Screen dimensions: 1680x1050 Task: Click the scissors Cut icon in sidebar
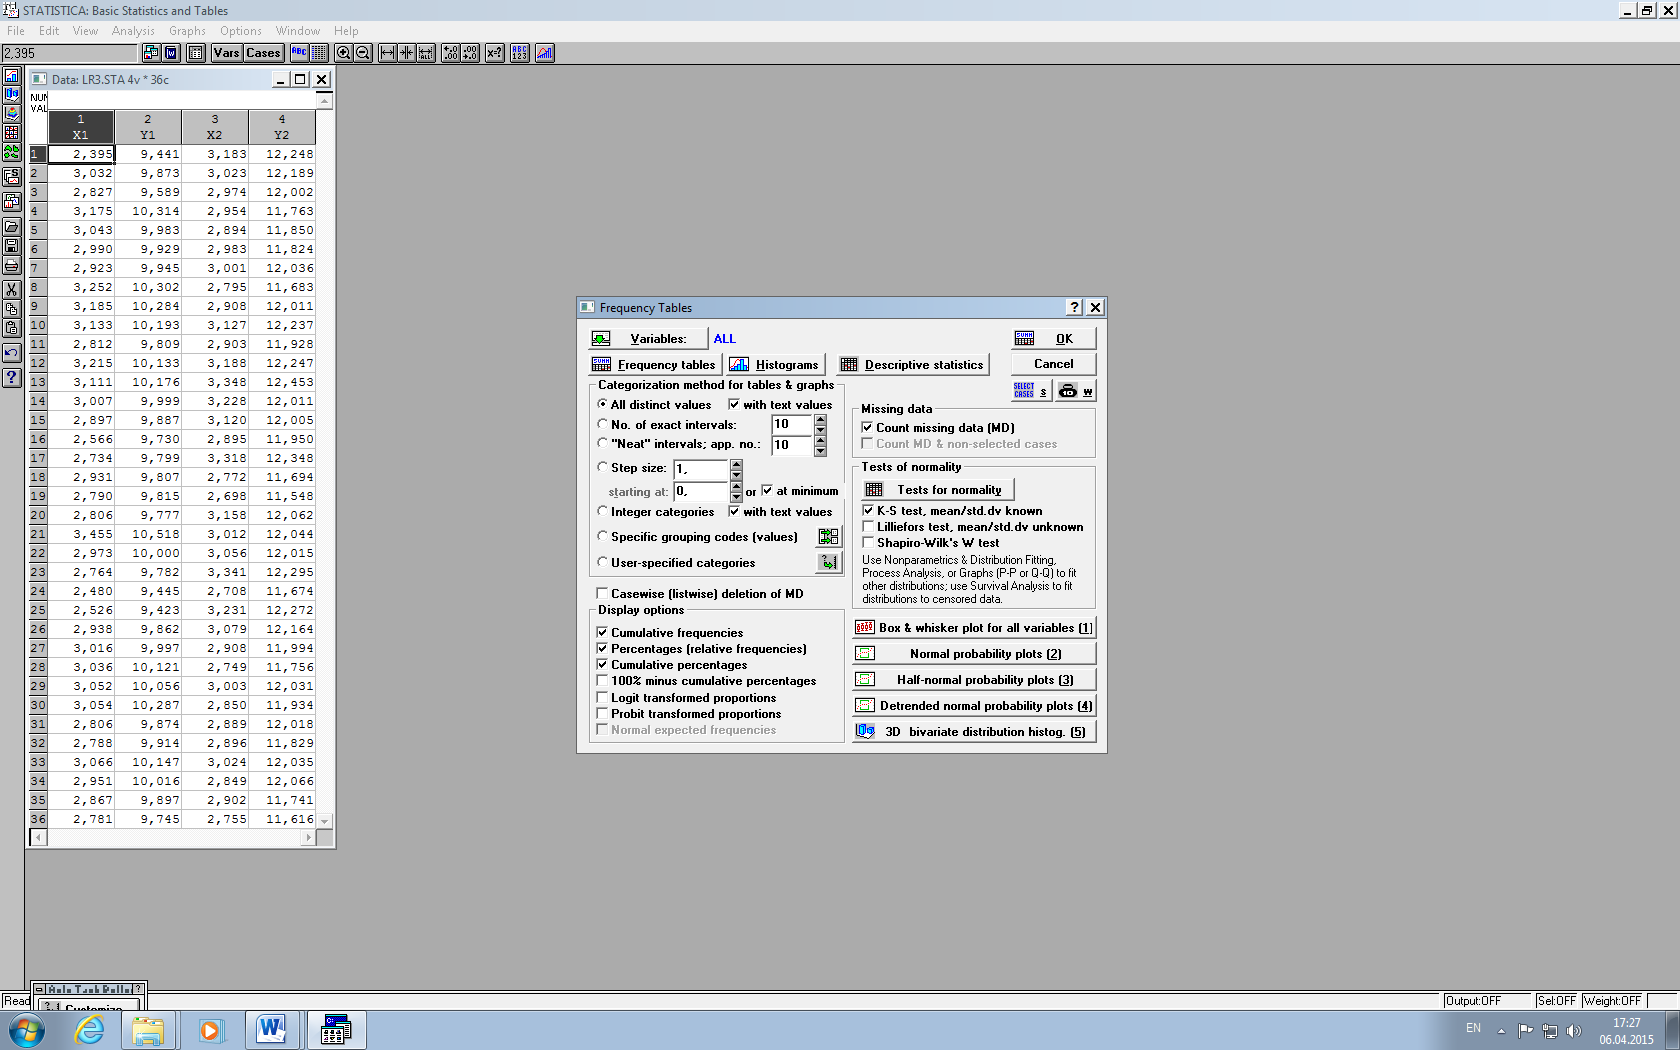[x=11, y=290]
